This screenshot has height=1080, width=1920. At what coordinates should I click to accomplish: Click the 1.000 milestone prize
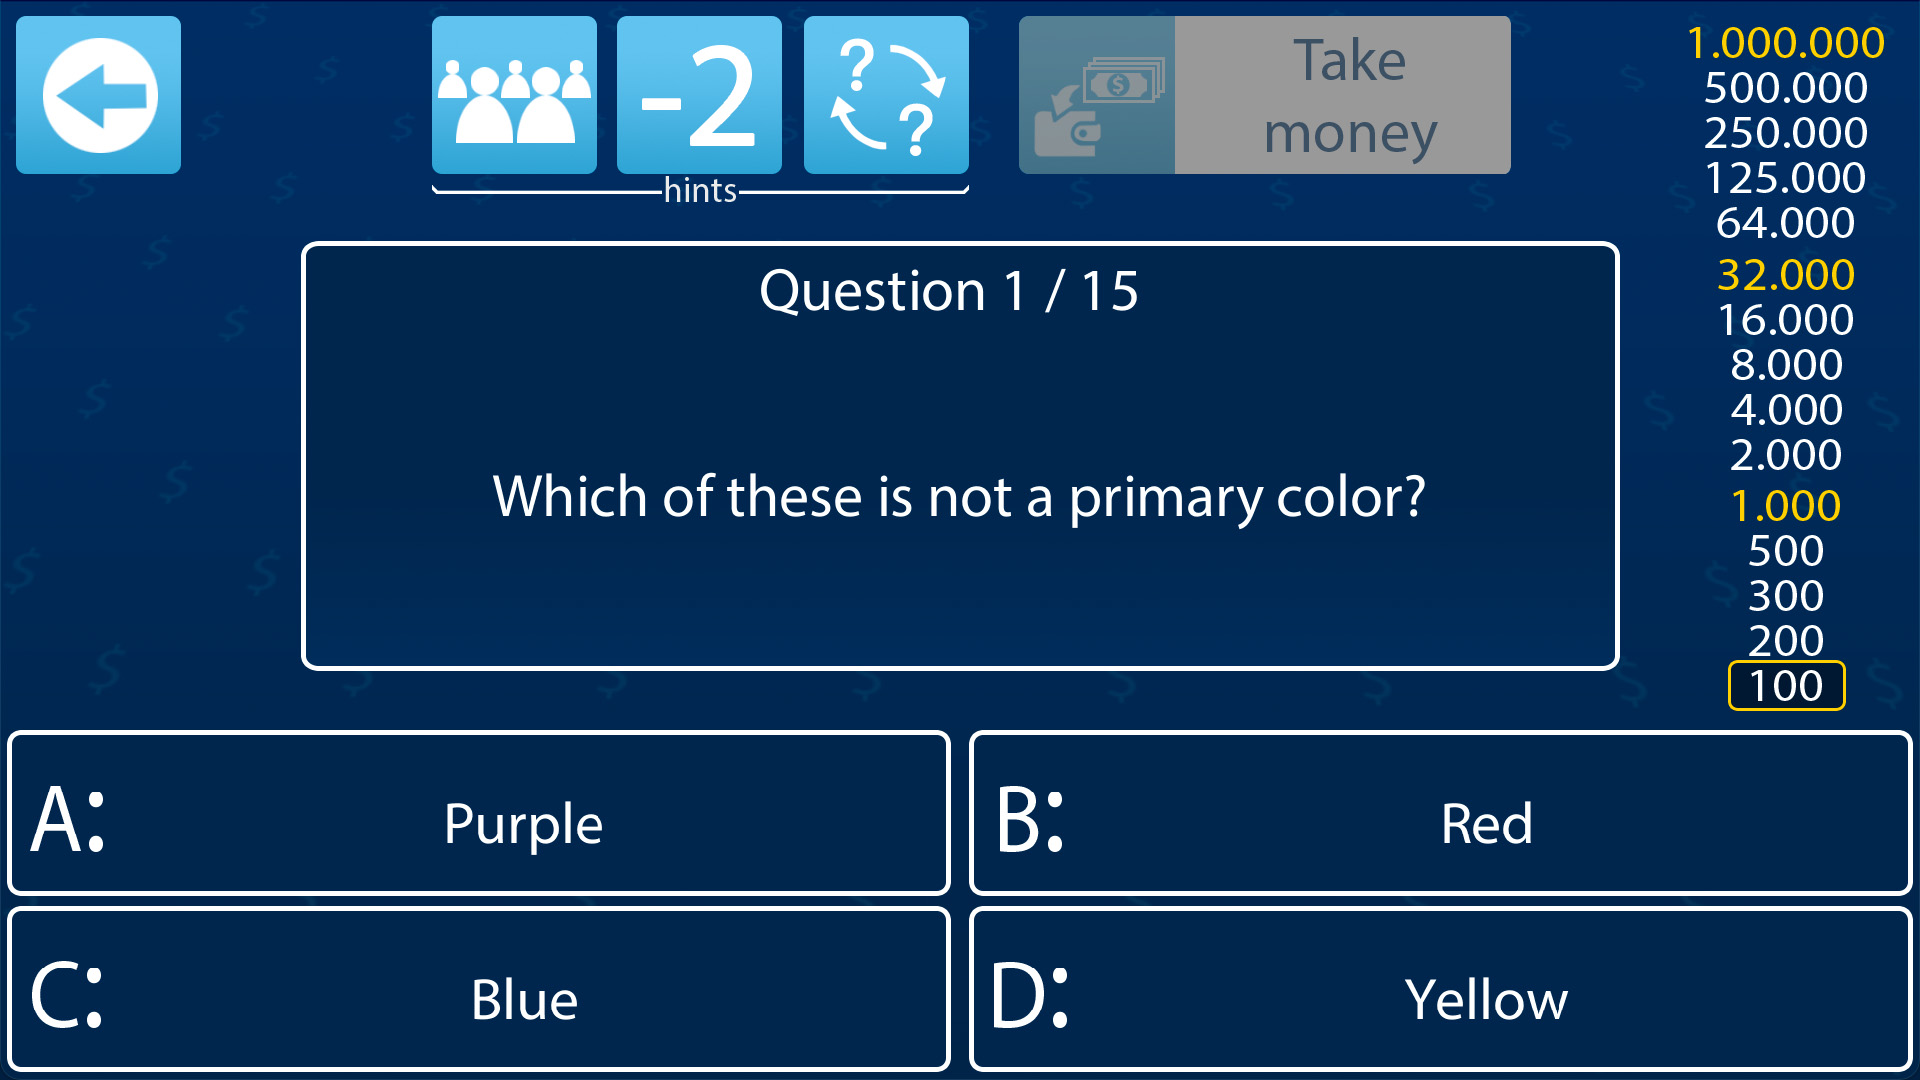(1786, 506)
